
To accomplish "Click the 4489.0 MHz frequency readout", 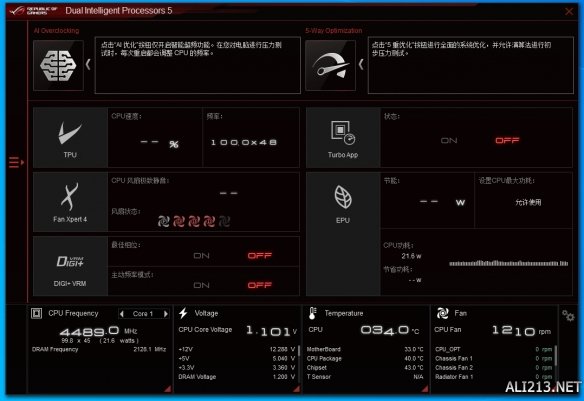I will click(98, 331).
